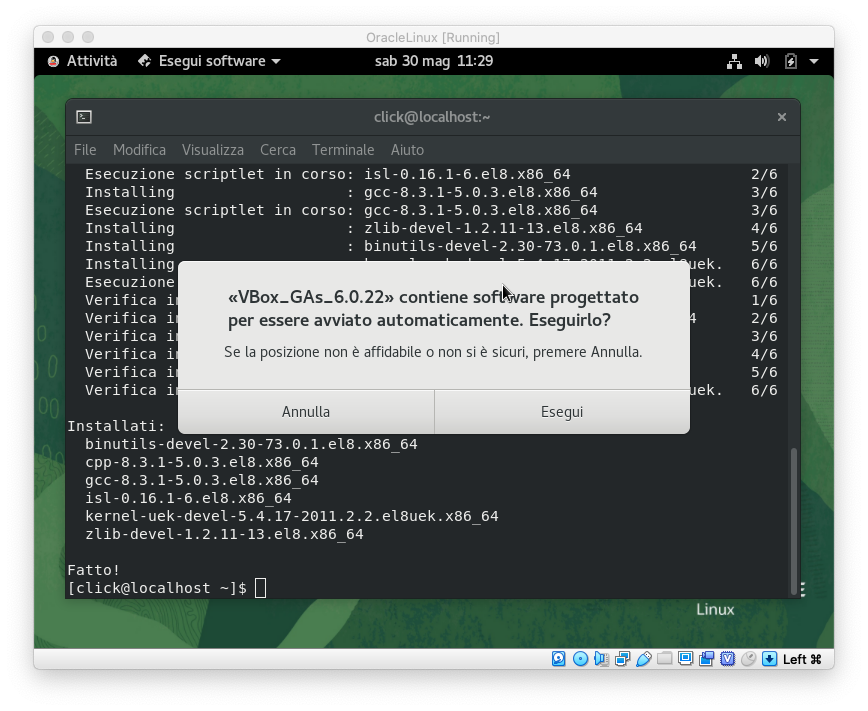Click the VirtualBox hard disk status icon
868x711 pixels.
point(559,658)
